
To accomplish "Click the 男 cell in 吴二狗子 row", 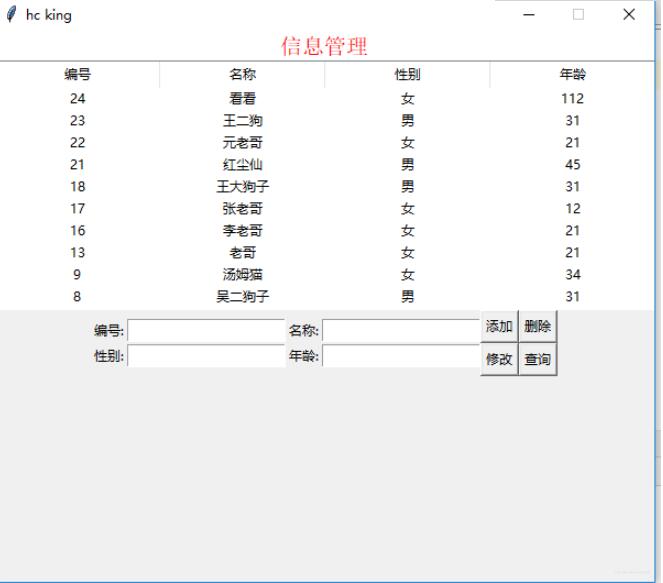I will pos(407,296).
